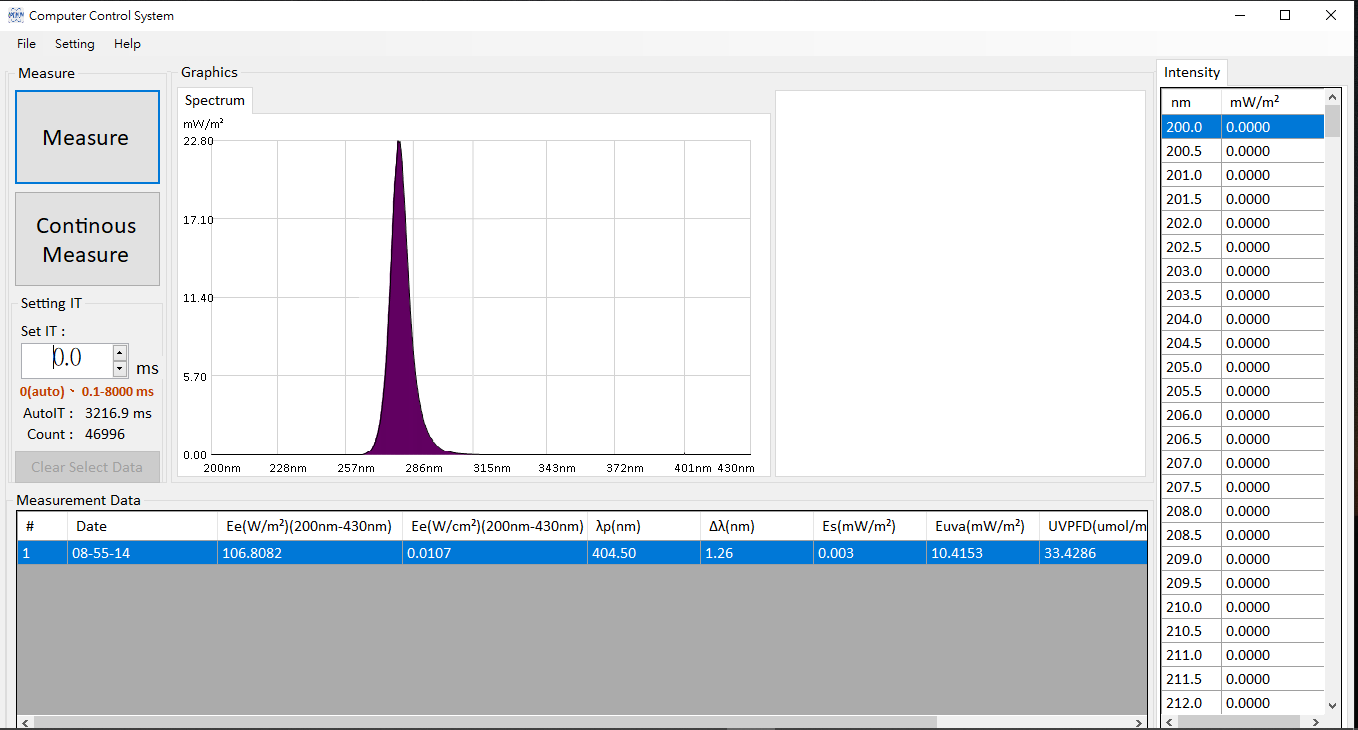Click the app icon in title bar

tap(15, 15)
